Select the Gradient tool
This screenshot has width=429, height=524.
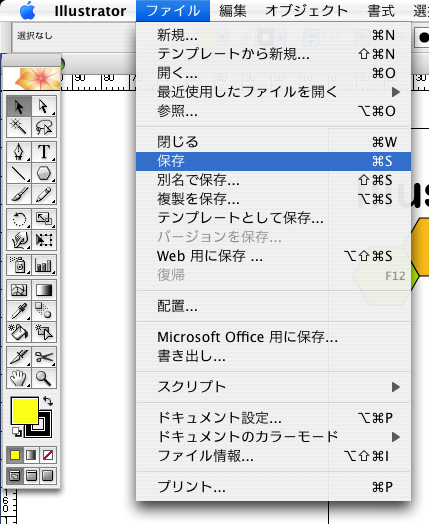pos(44,290)
